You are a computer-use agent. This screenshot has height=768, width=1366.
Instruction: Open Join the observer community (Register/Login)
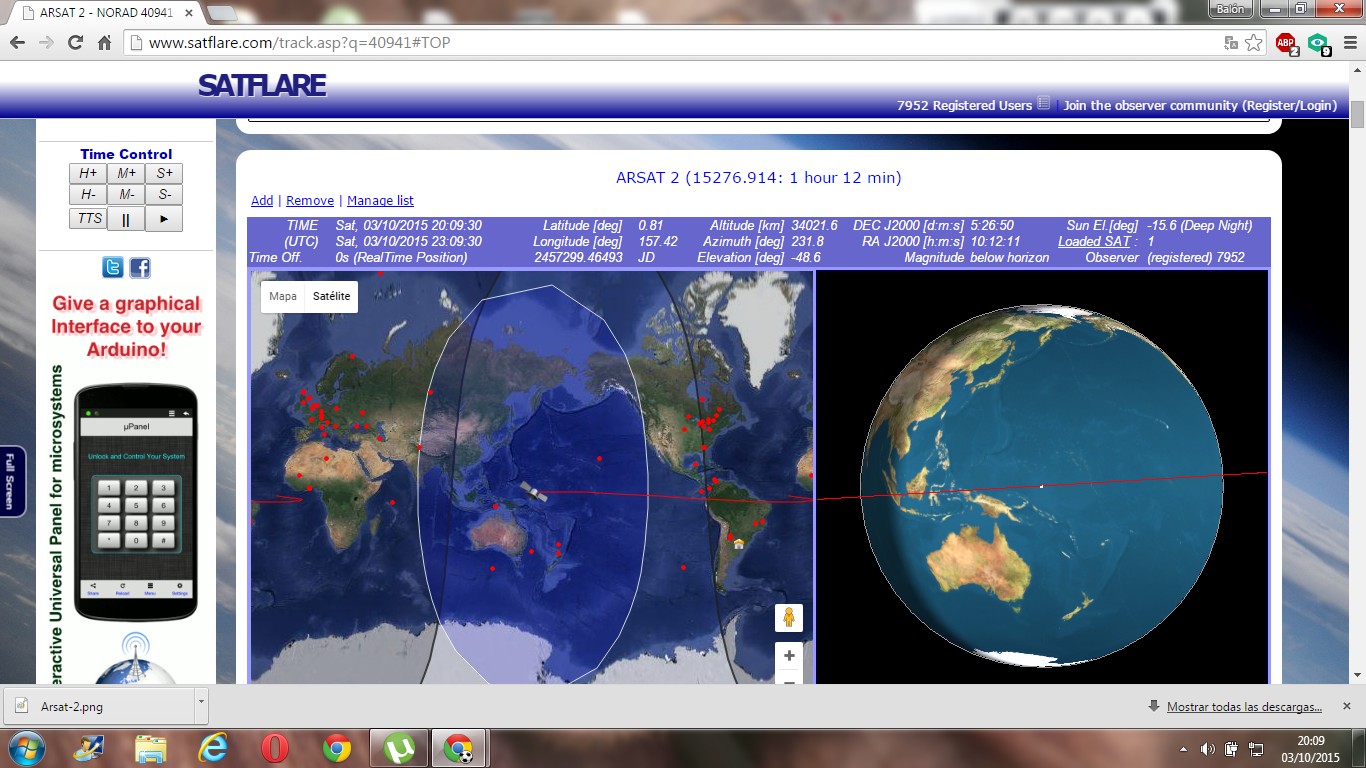(x=1200, y=105)
